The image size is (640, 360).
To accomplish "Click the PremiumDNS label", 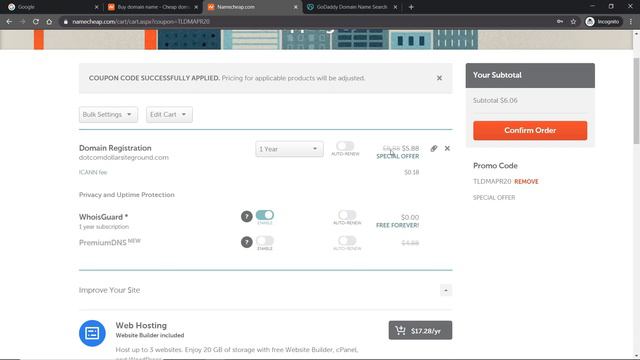I will [103, 242].
